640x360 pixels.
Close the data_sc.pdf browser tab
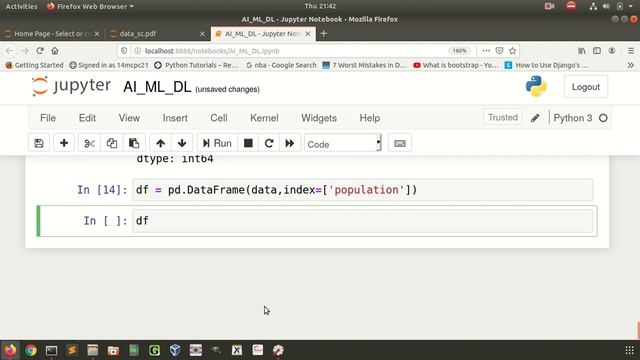click(202, 34)
